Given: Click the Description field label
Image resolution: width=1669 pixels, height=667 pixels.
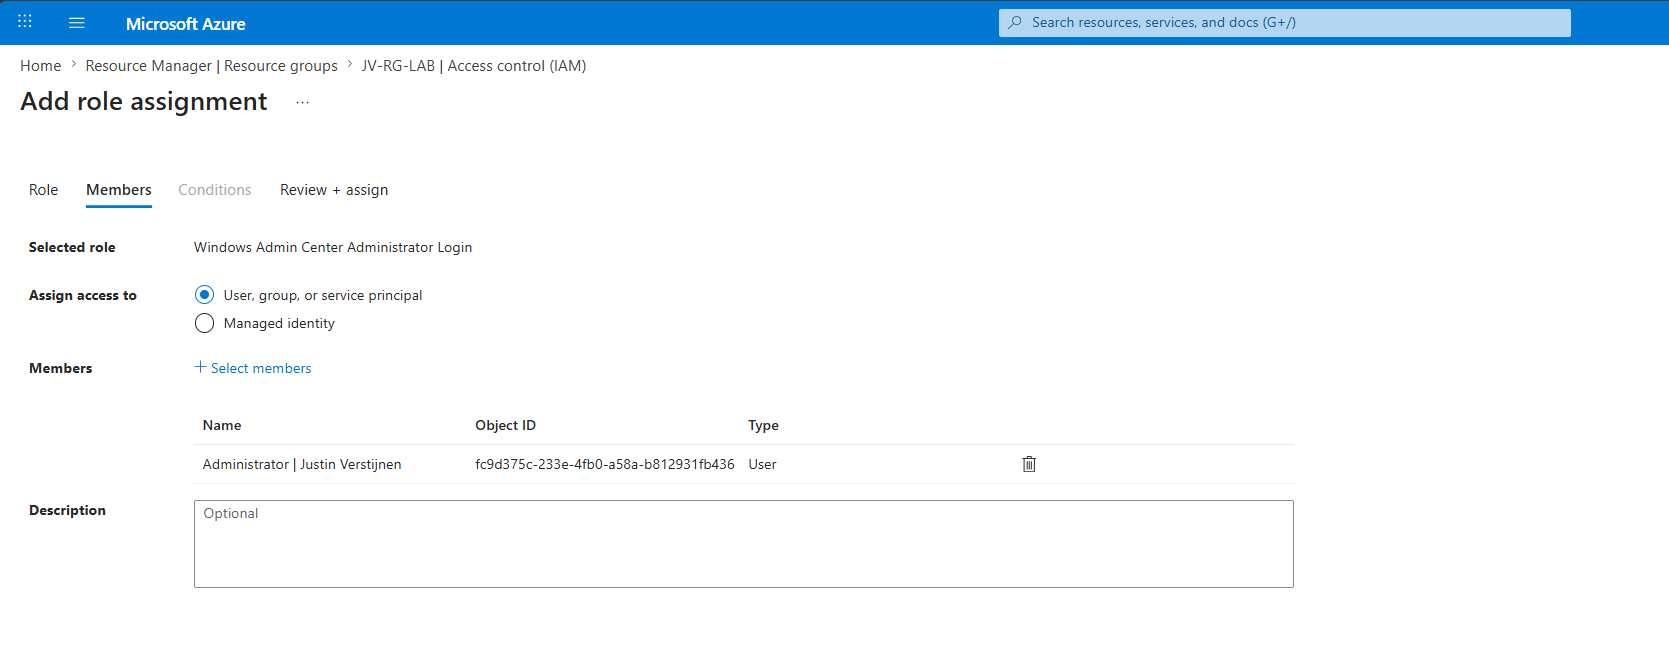Looking at the screenshot, I should (x=68, y=510).
